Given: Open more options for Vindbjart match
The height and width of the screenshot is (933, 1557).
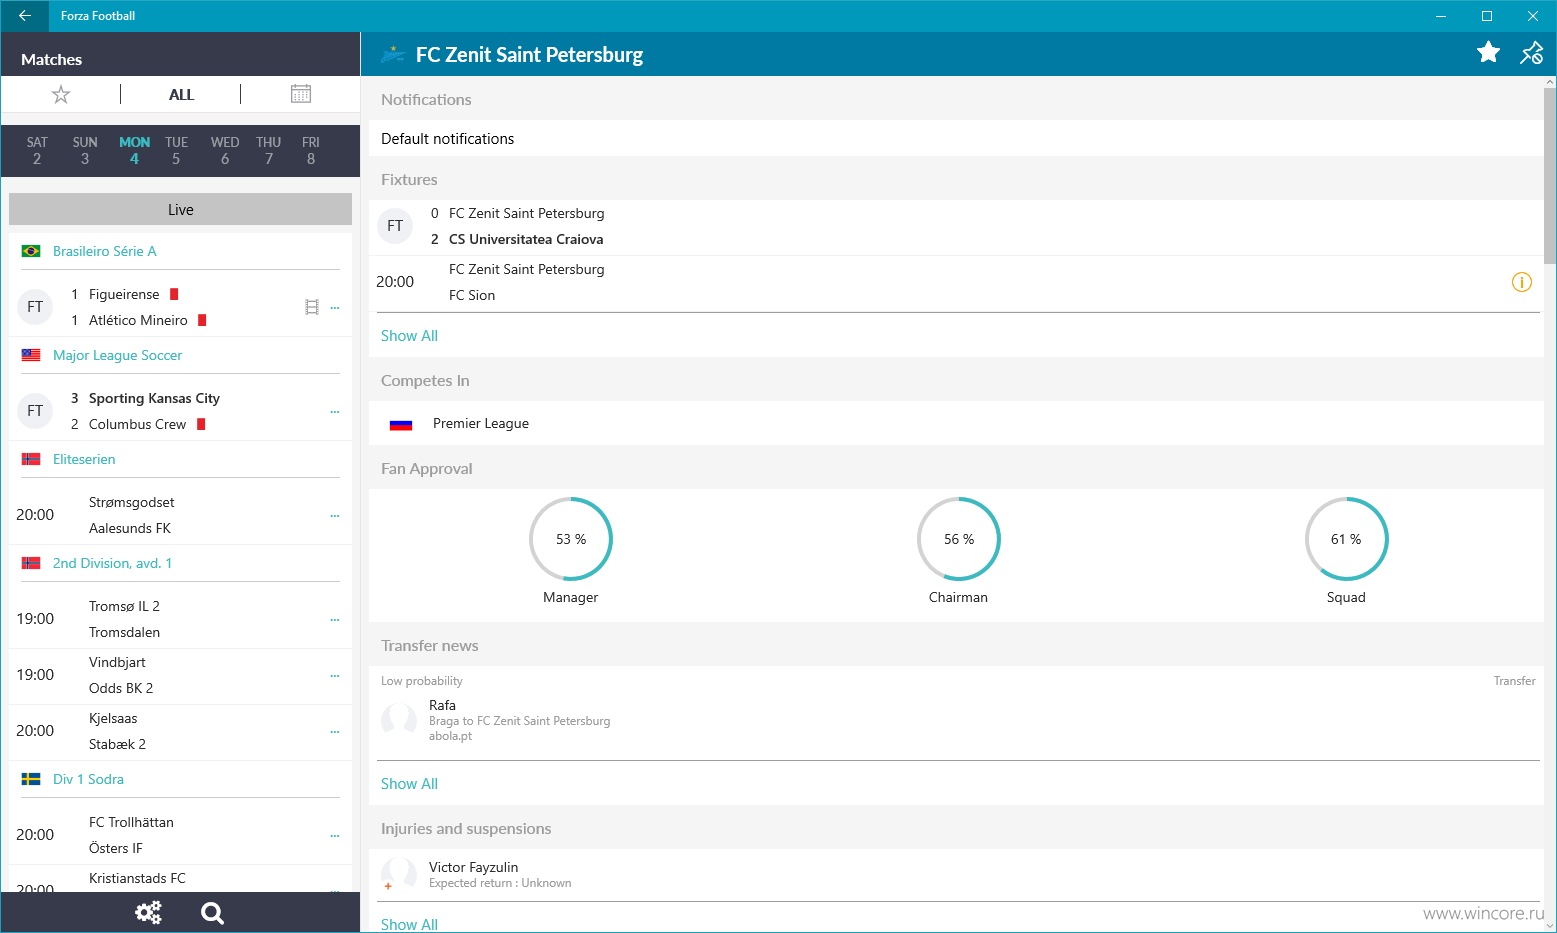Looking at the screenshot, I should coord(335,676).
